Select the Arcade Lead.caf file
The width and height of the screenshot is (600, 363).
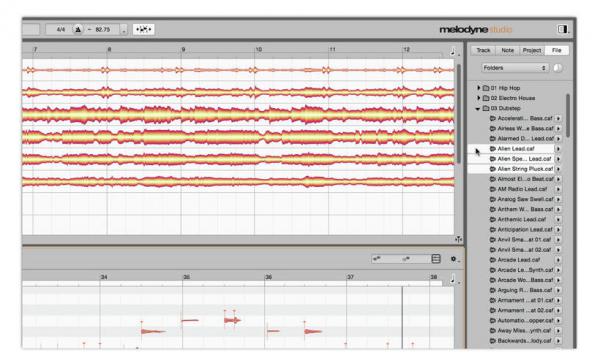pyautogui.click(x=518, y=260)
